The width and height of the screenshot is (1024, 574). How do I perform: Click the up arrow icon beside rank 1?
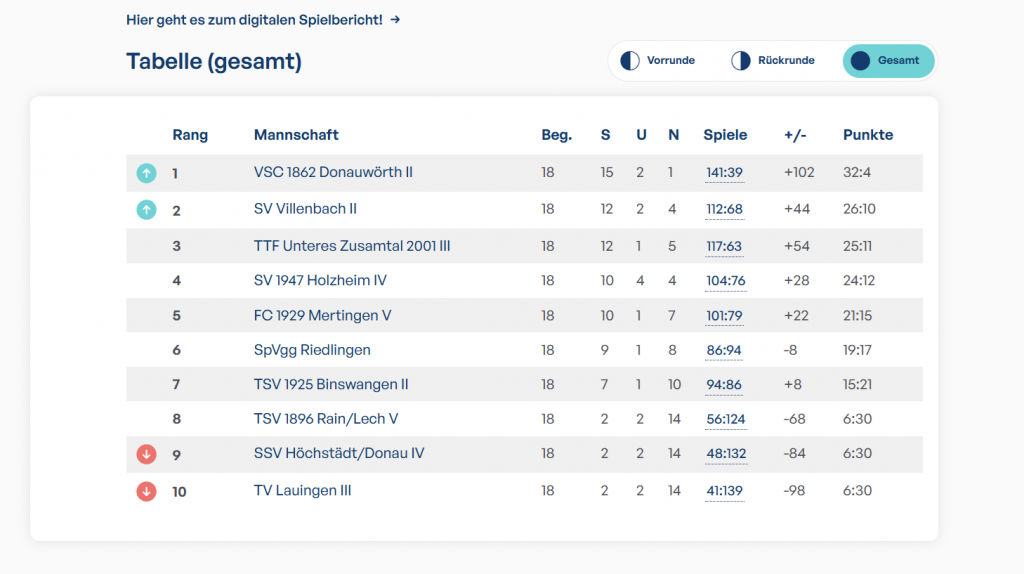(146, 173)
